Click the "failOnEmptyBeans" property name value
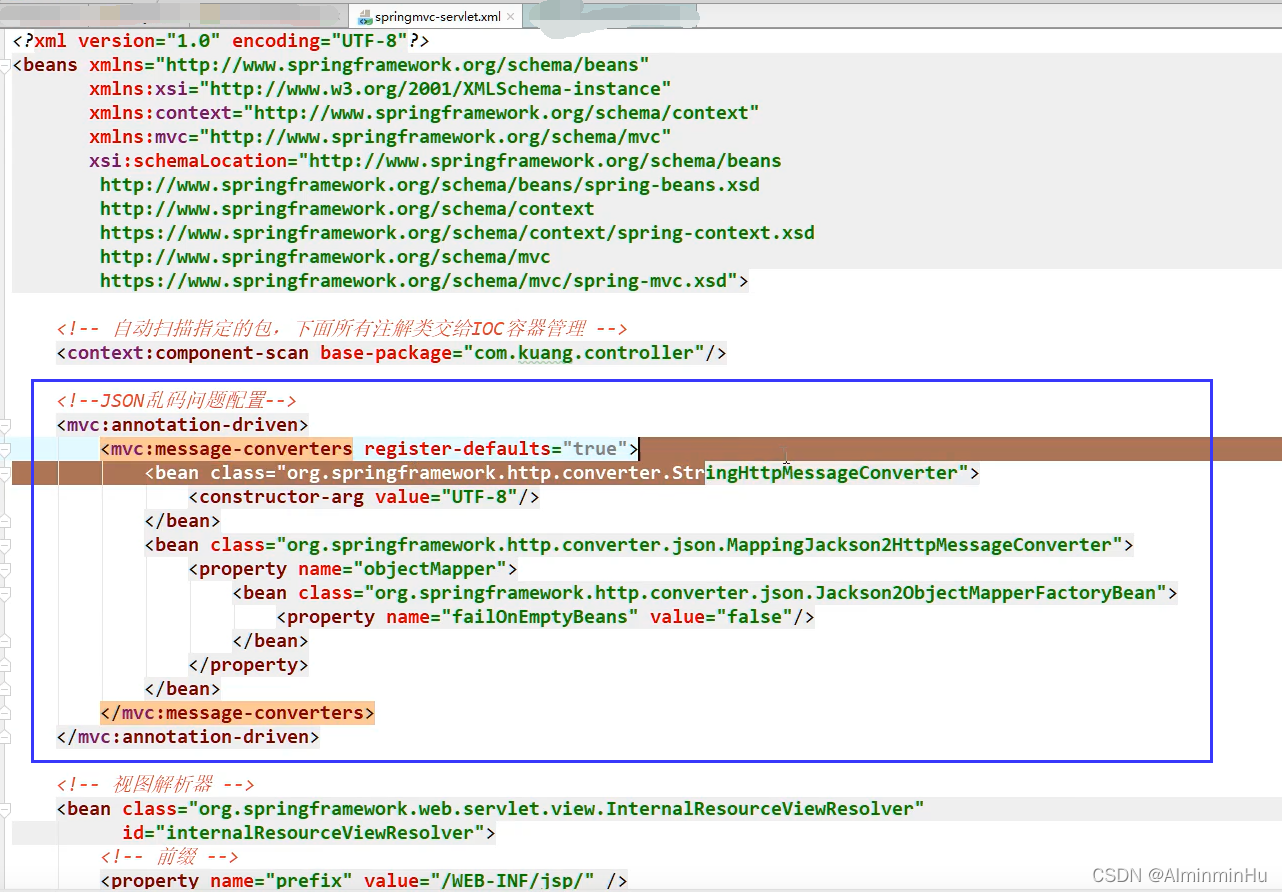Screen dimensions: 1282x892 click(540, 617)
